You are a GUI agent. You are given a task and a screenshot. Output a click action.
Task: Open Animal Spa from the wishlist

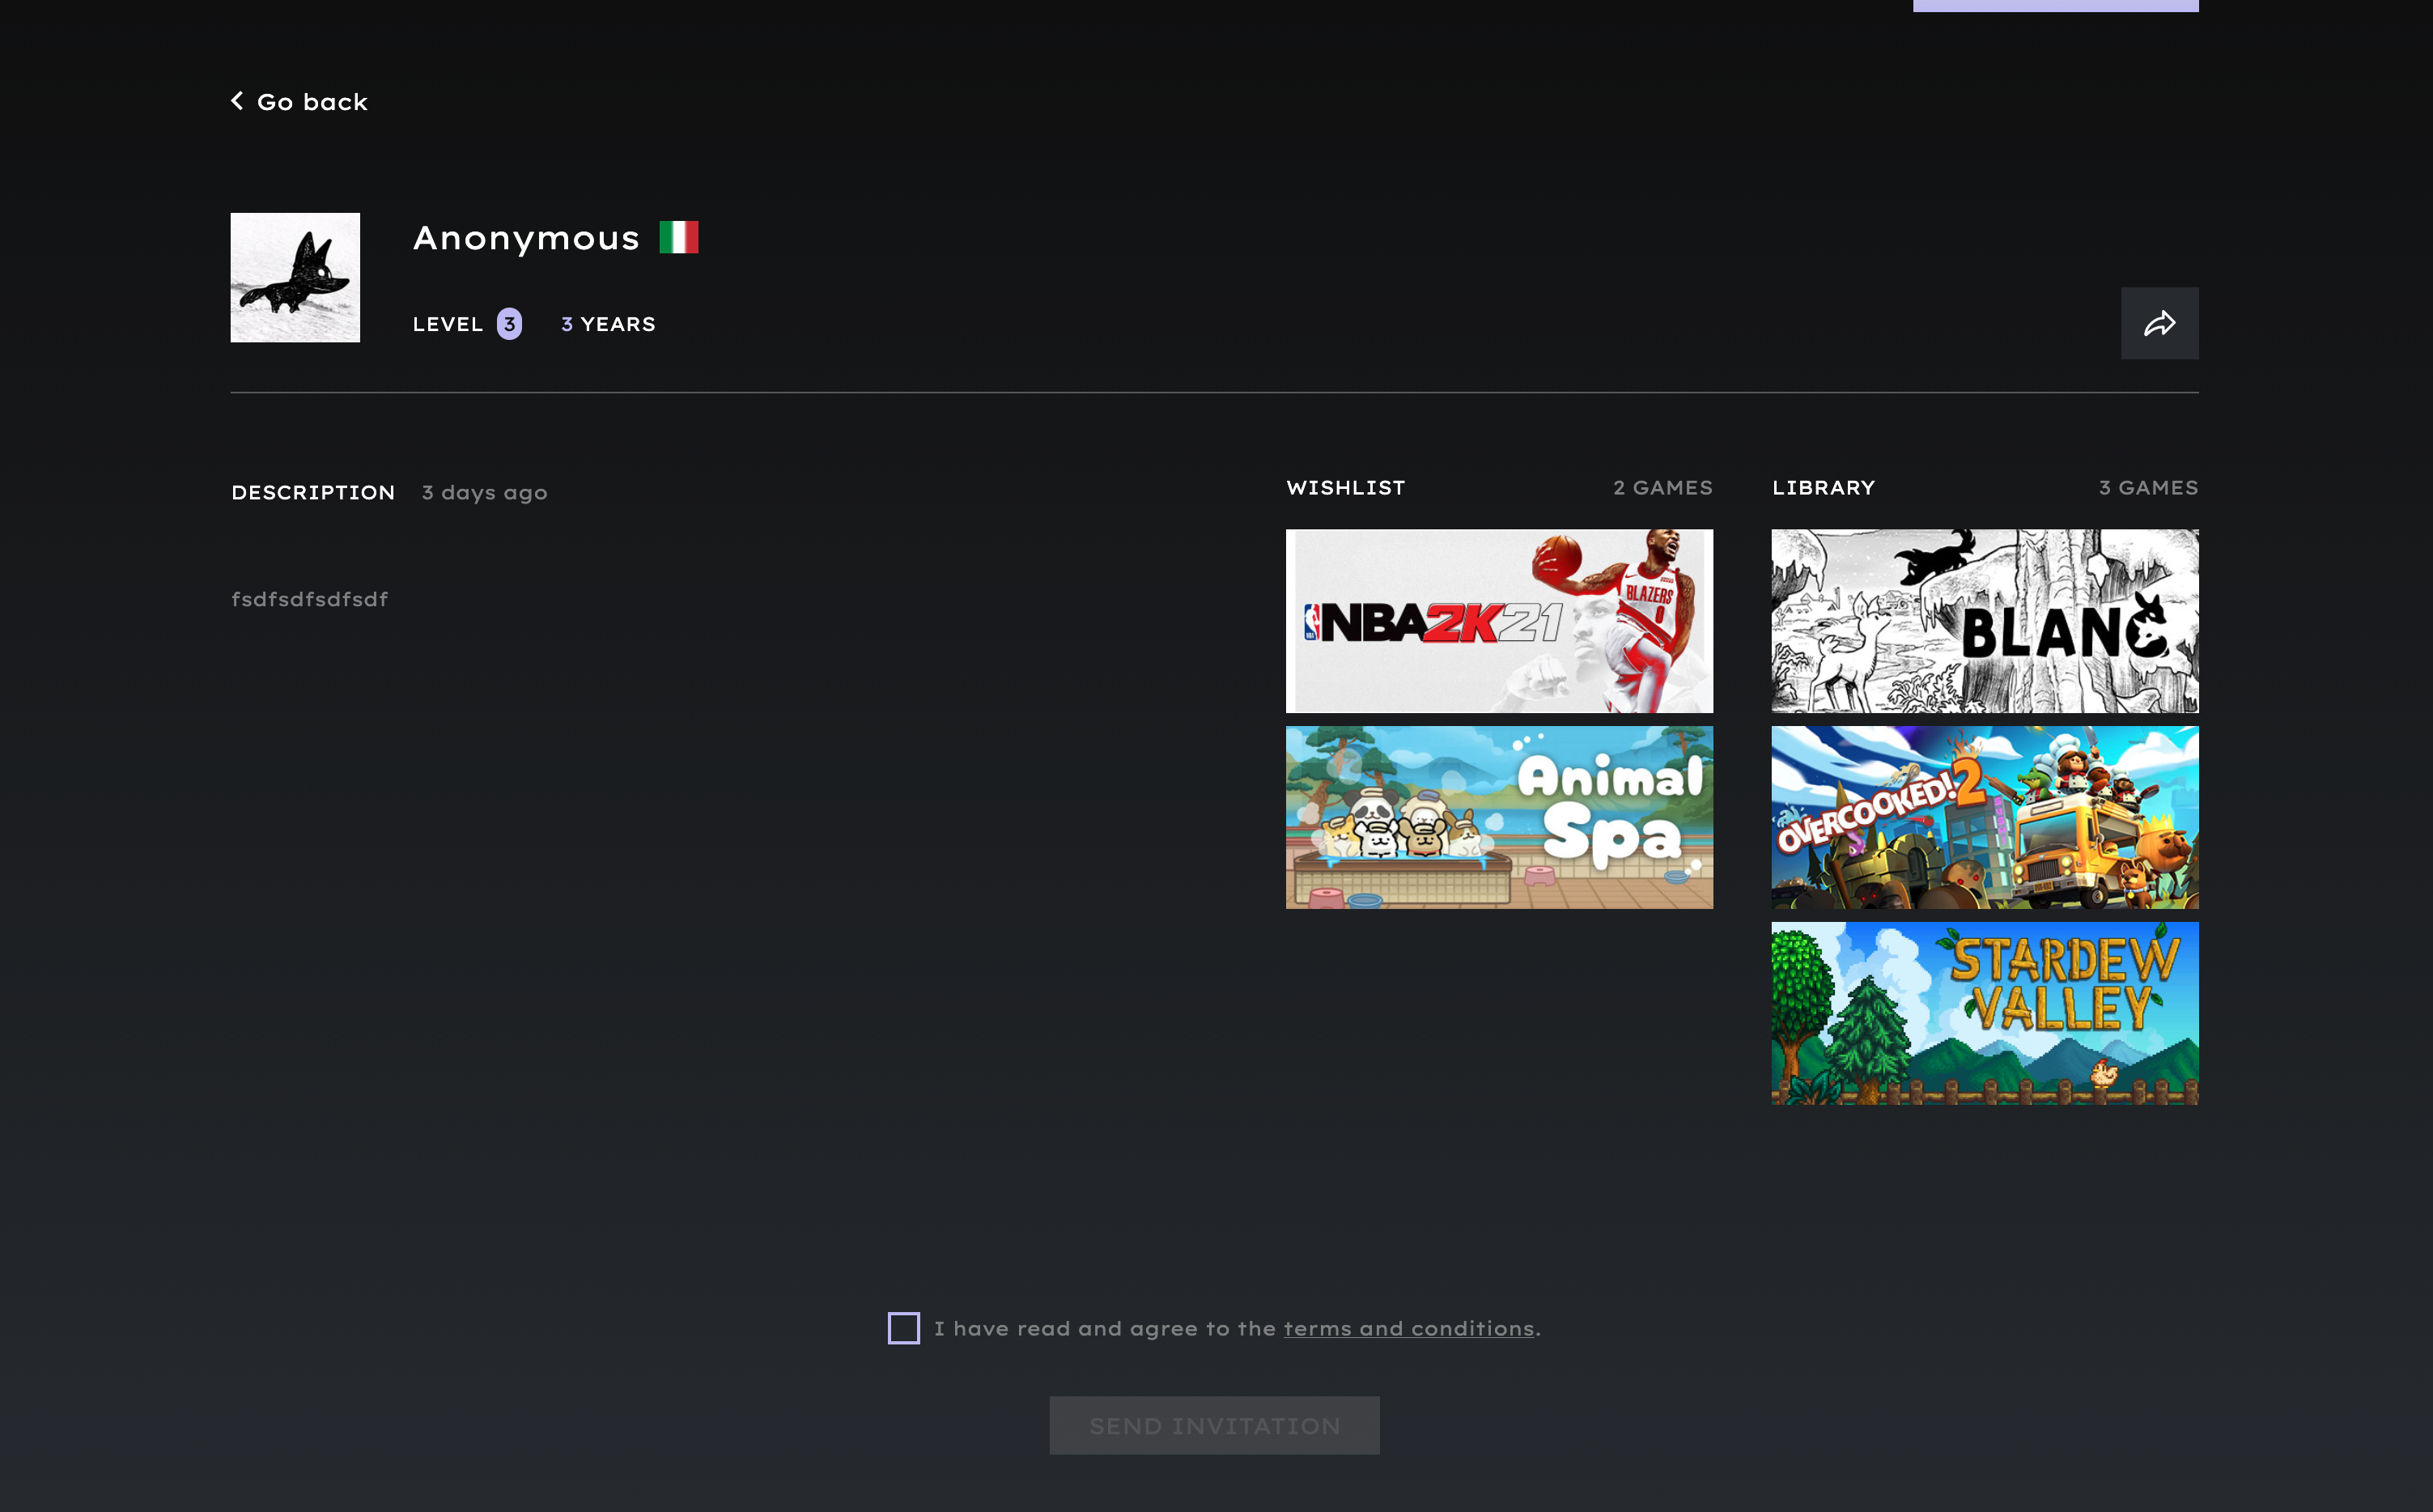pyautogui.click(x=1498, y=817)
